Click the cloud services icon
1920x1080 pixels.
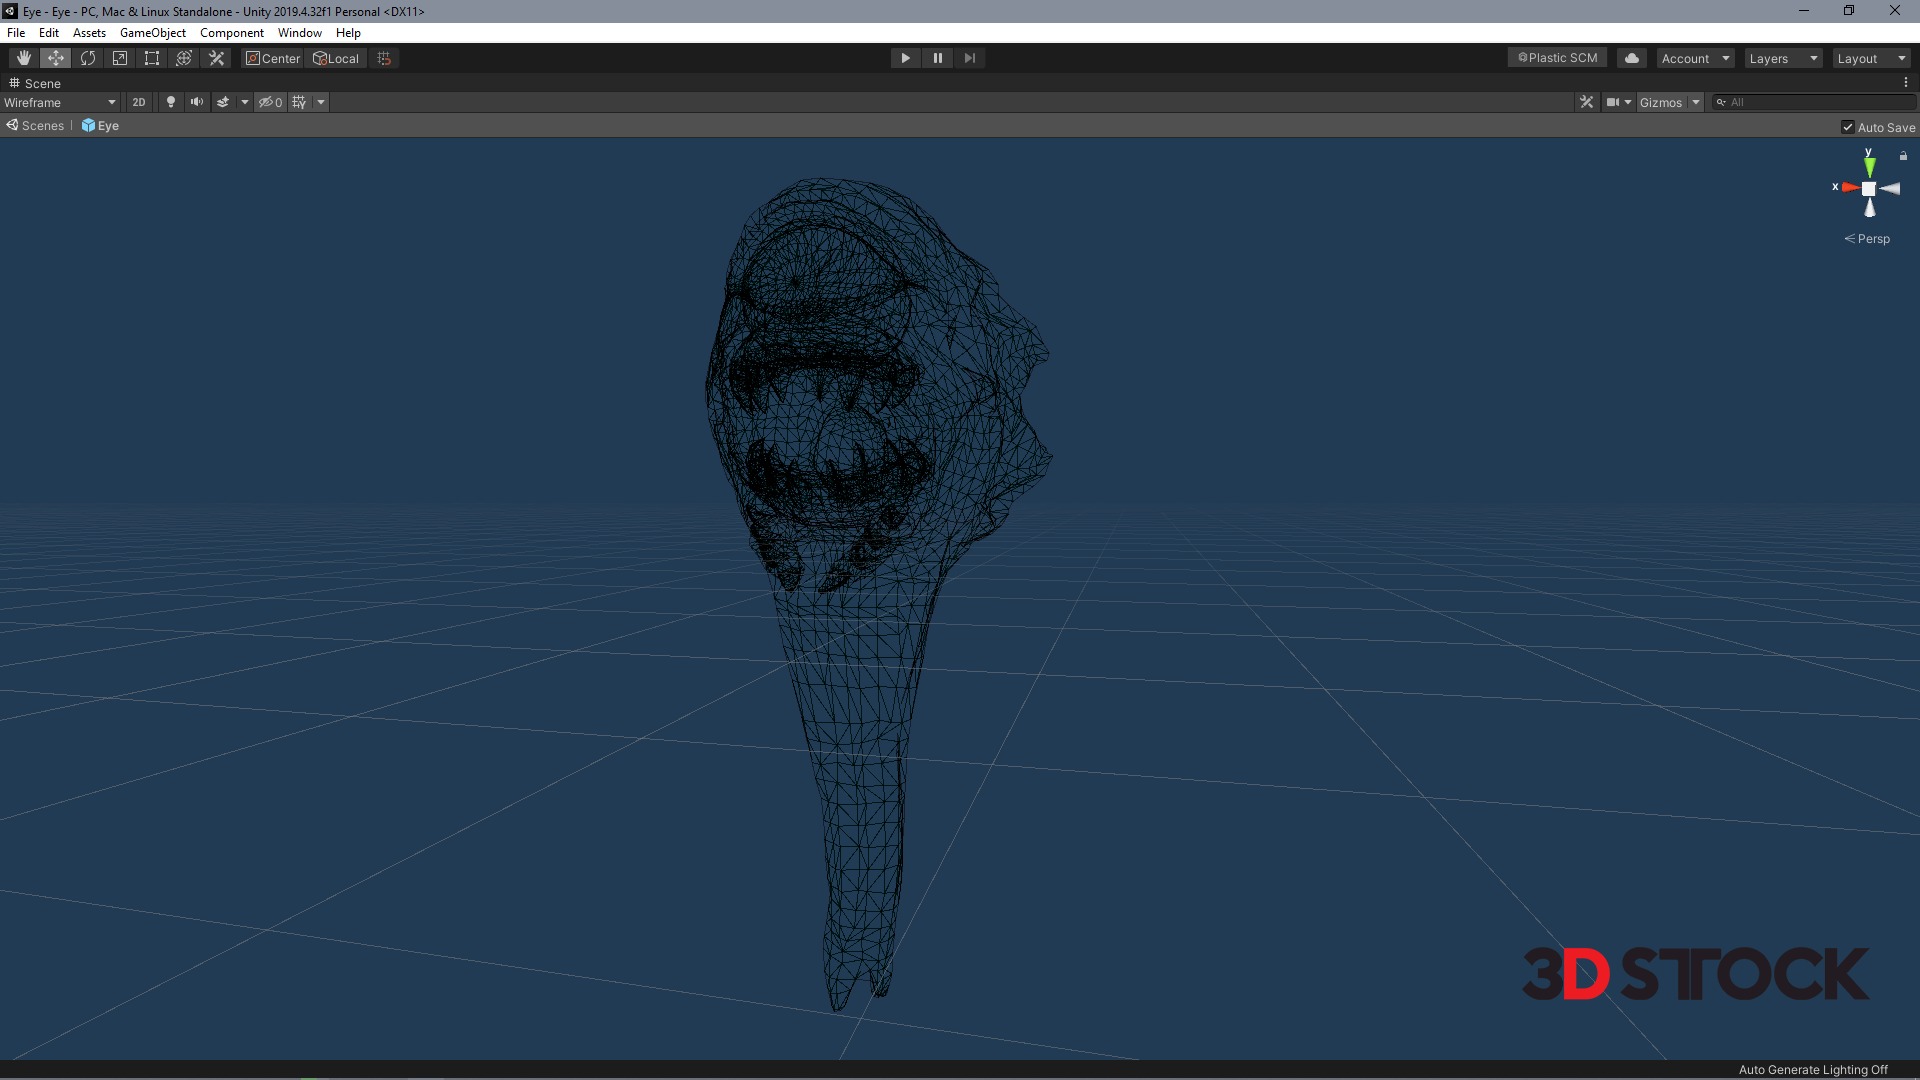[x=1632, y=58]
